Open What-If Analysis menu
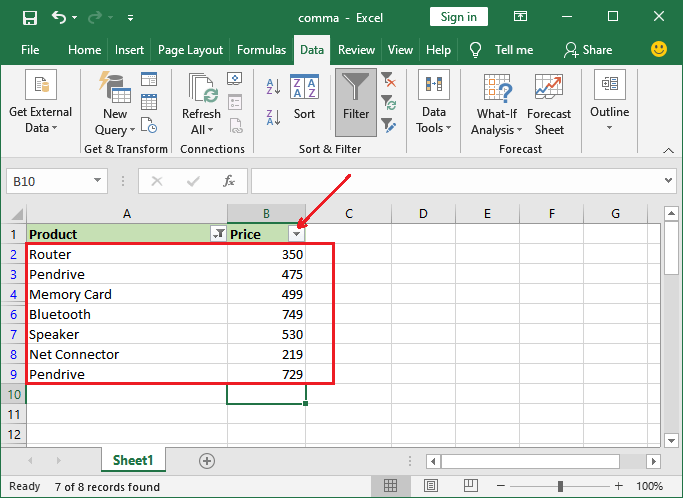 coord(497,104)
